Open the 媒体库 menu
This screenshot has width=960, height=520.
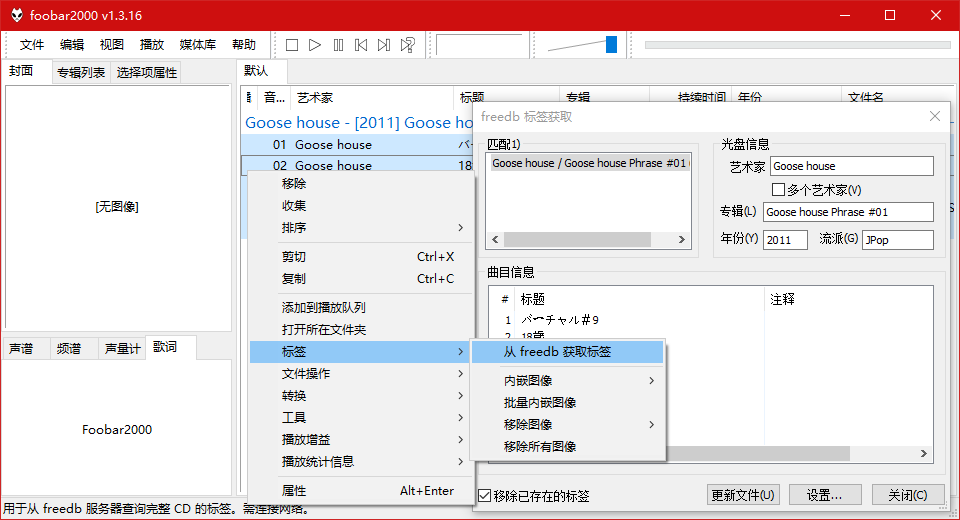[198, 45]
